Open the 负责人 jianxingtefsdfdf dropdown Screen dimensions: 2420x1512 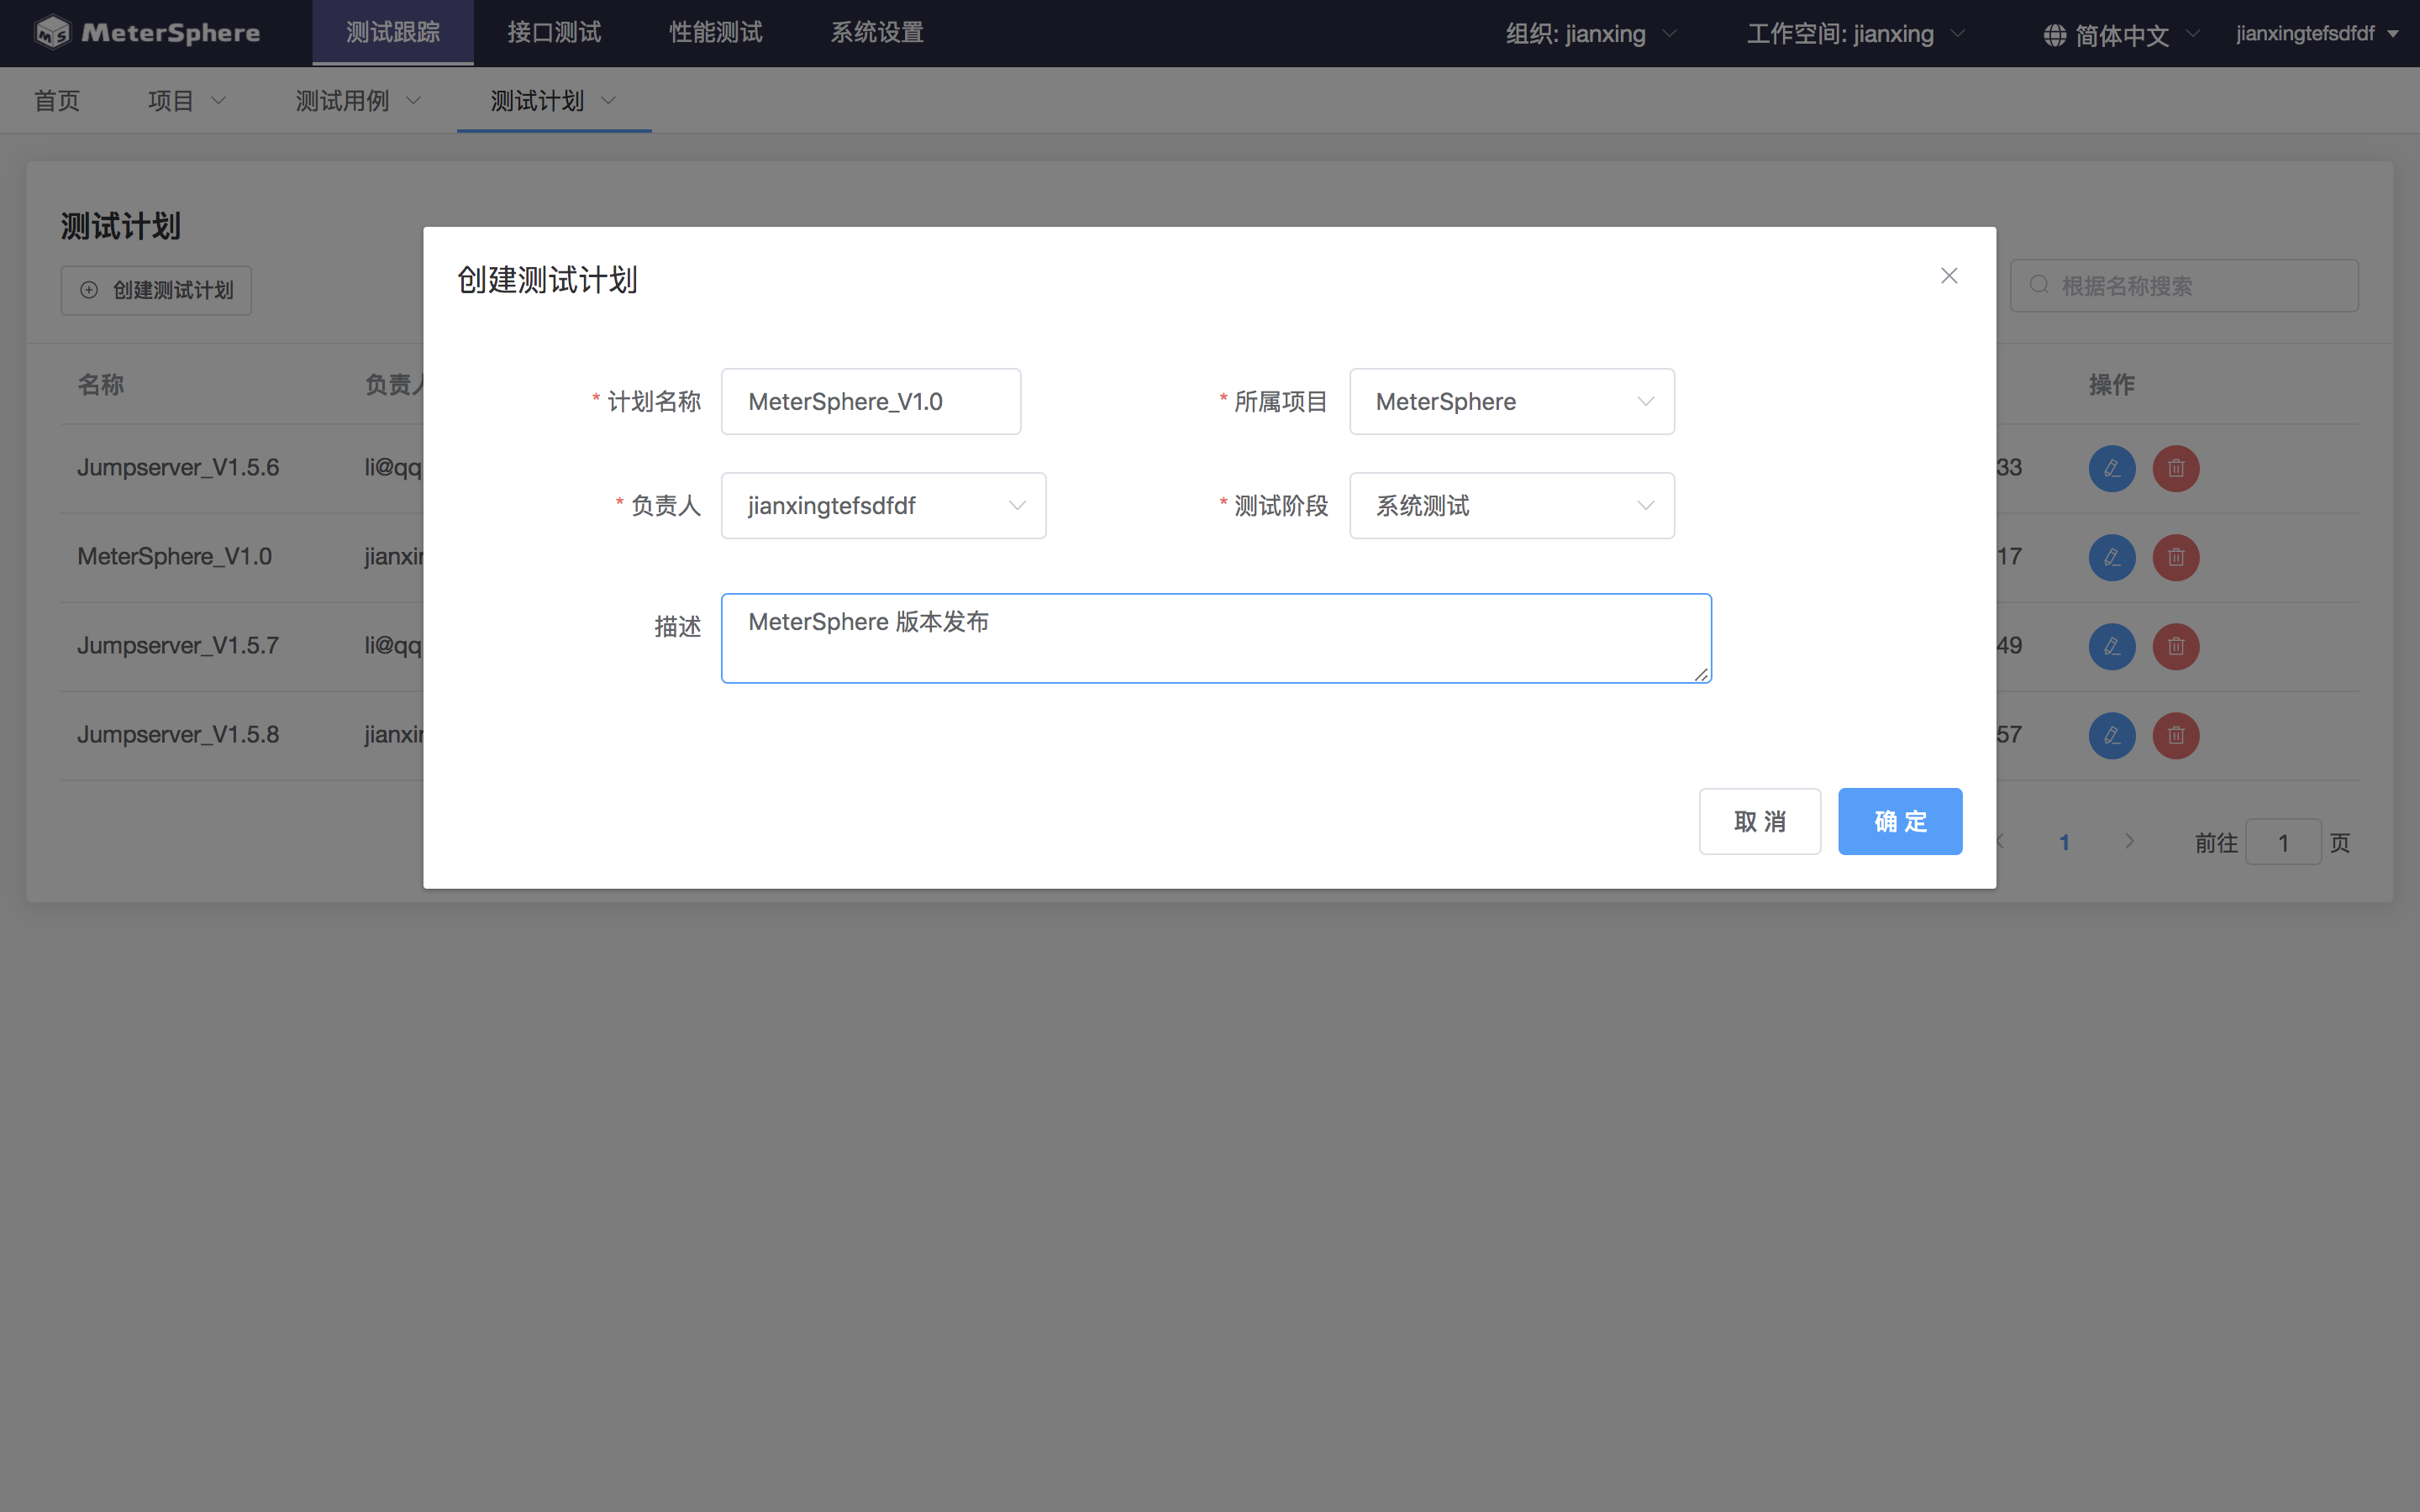pyautogui.click(x=883, y=506)
